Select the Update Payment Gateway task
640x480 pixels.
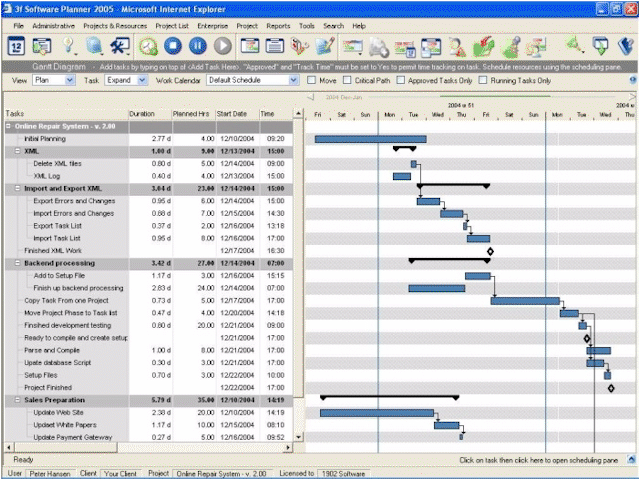[149, 437]
